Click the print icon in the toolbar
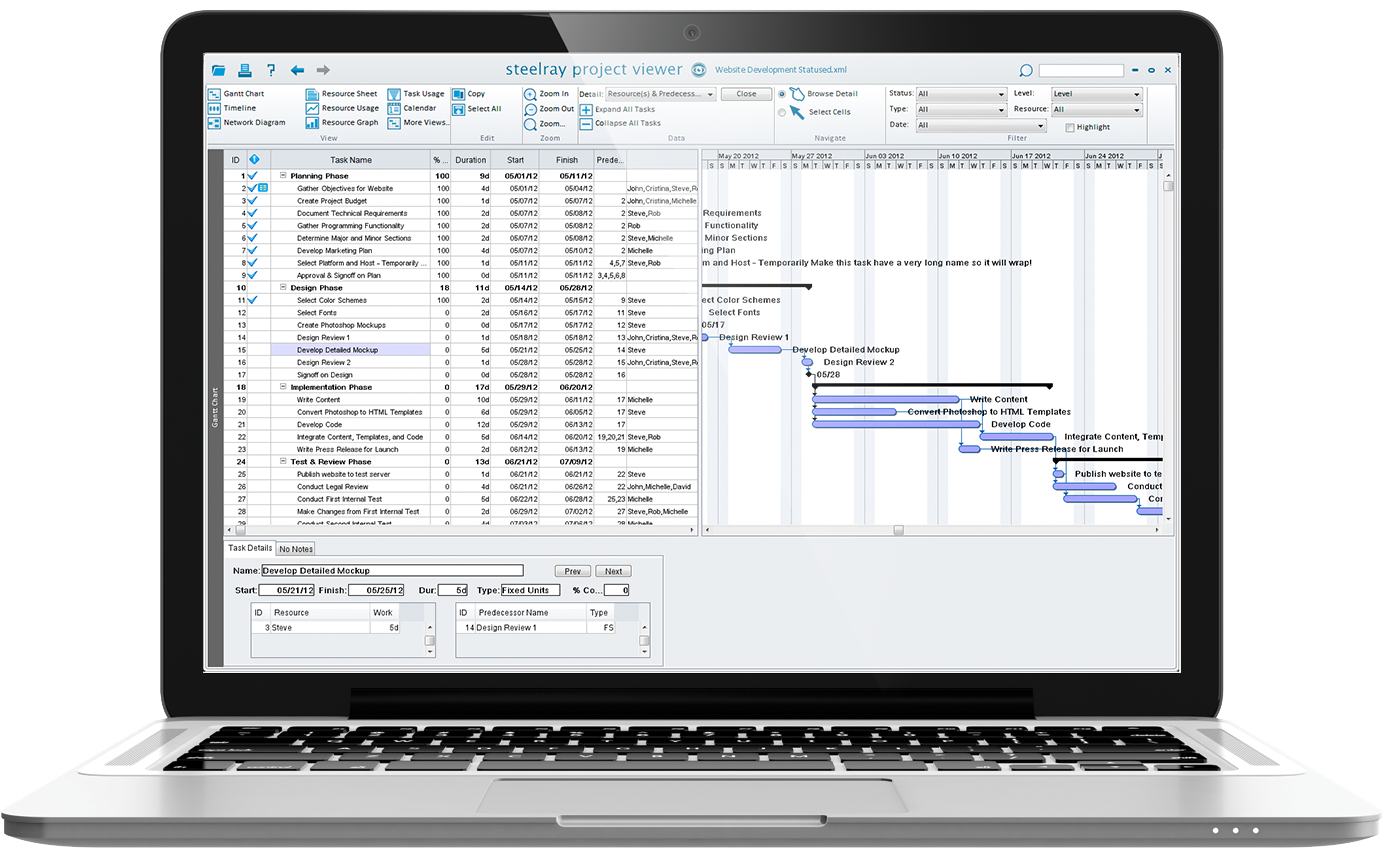The image size is (1386, 849). coord(245,70)
